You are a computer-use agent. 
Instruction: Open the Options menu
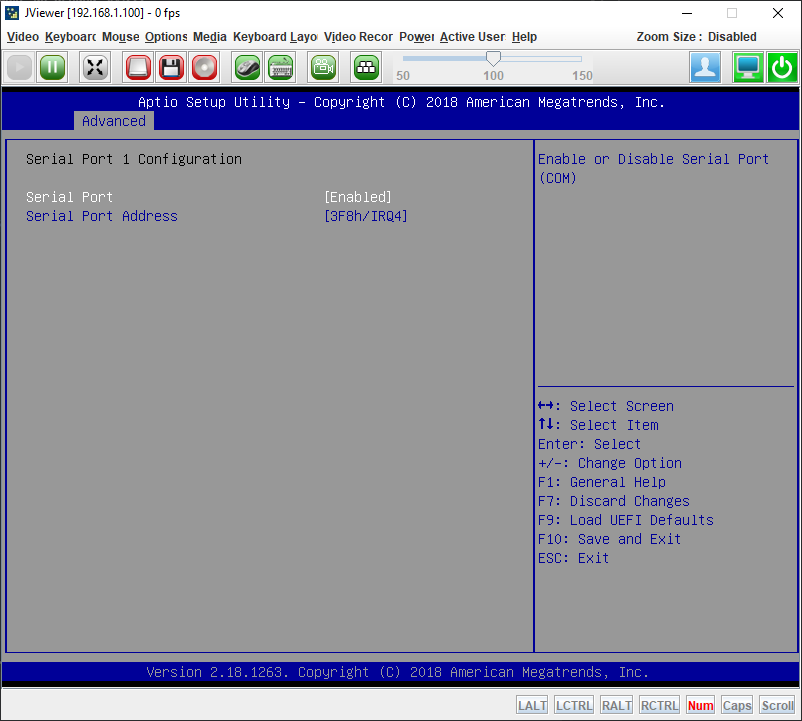click(x=166, y=37)
